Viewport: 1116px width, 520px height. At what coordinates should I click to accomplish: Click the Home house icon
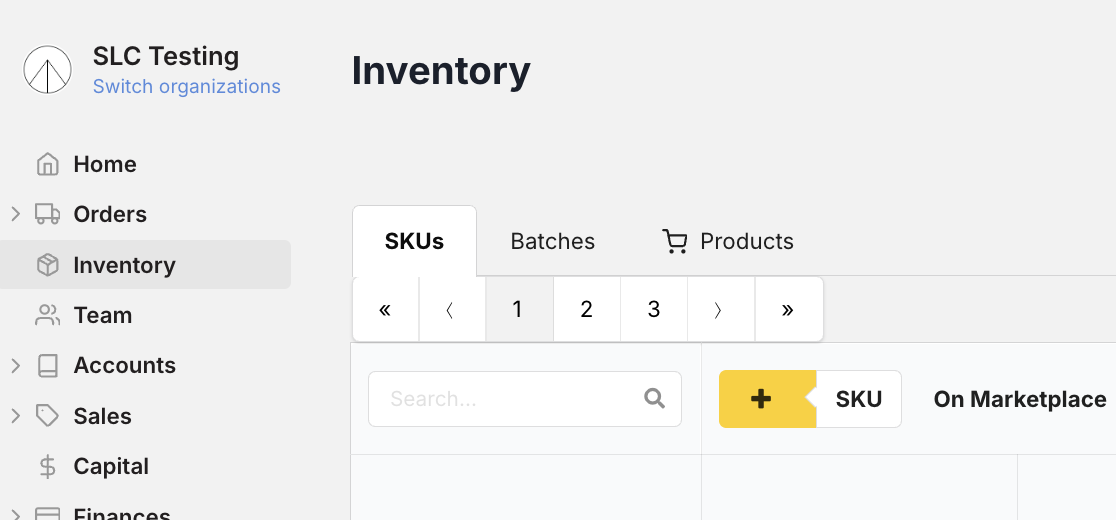point(47,164)
